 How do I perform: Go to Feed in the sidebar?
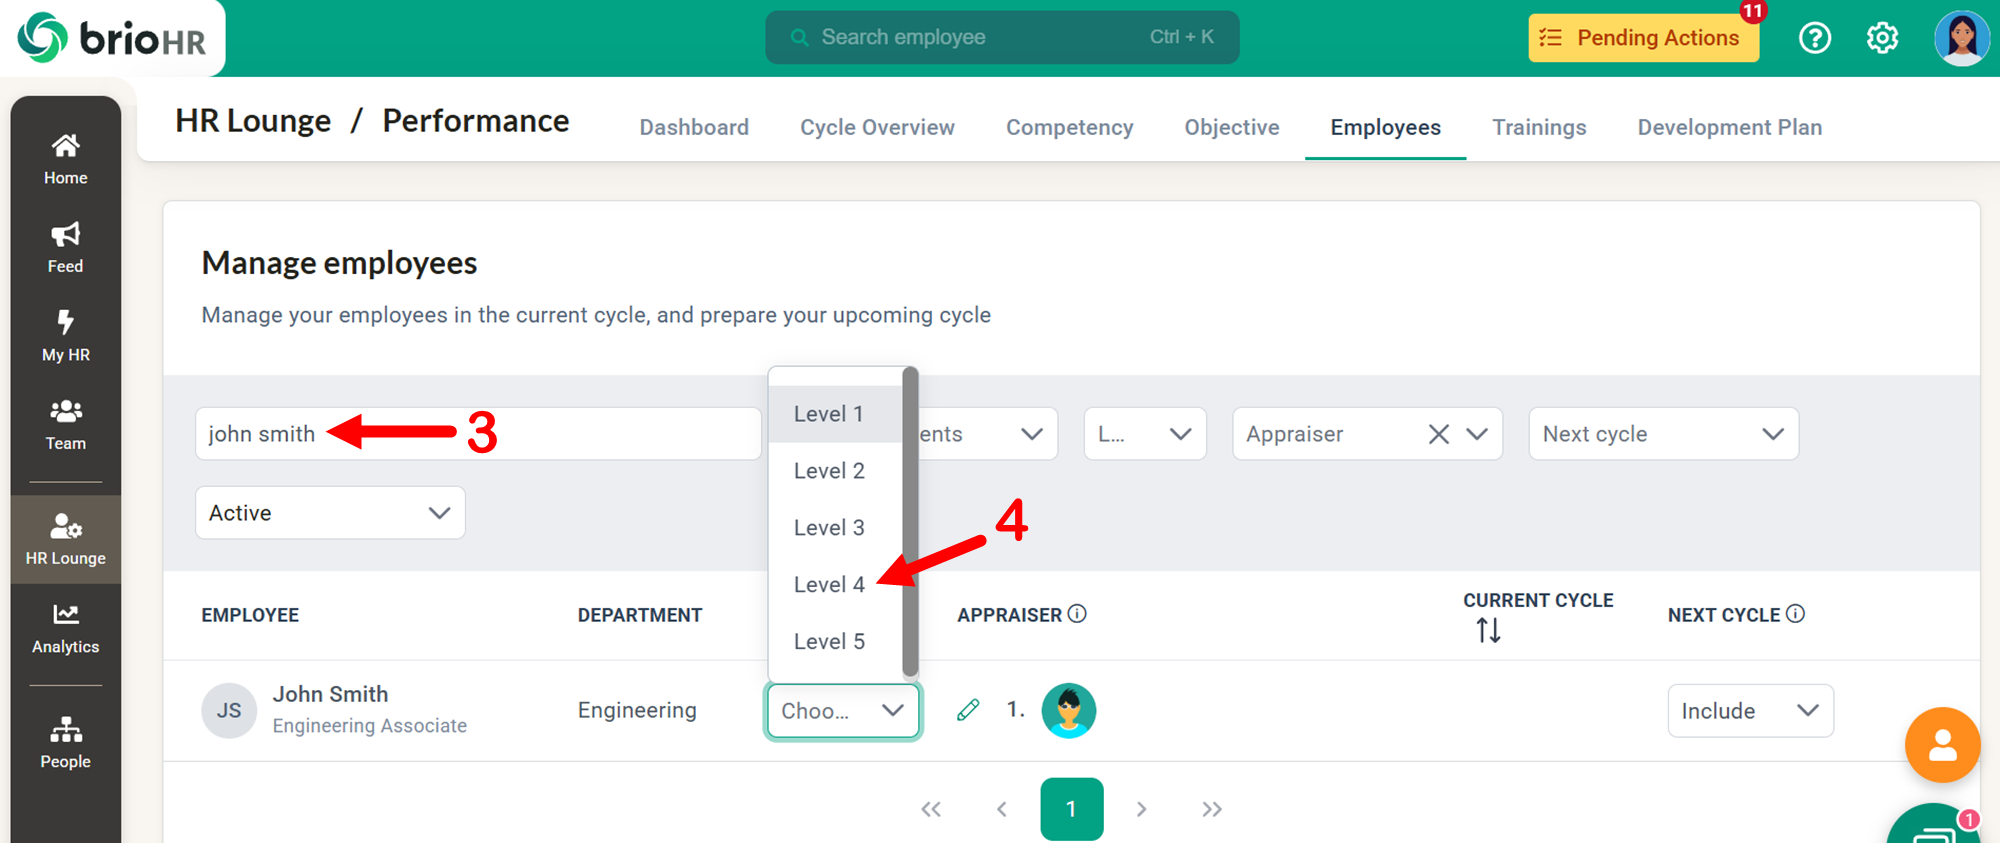(x=65, y=247)
